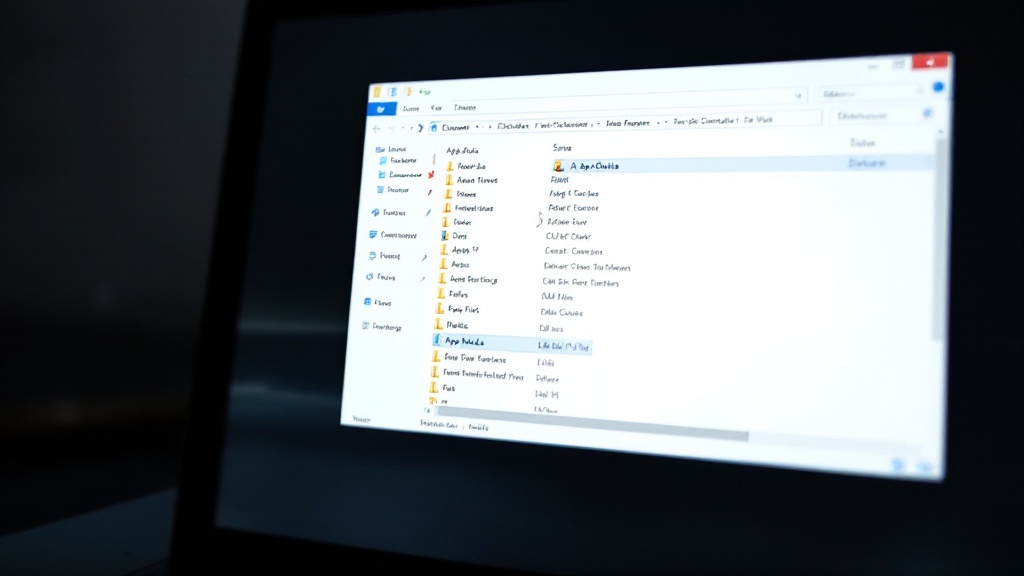Viewport: 1024px width, 576px height.
Task: Click the second quick access icon in the title bar
Action: [392, 93]
